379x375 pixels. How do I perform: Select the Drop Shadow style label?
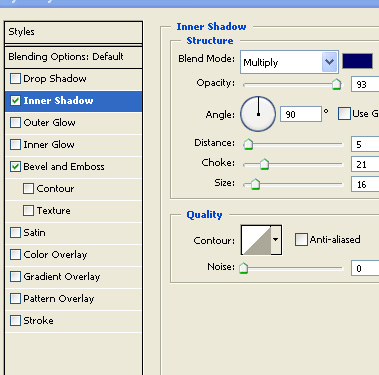55,79
